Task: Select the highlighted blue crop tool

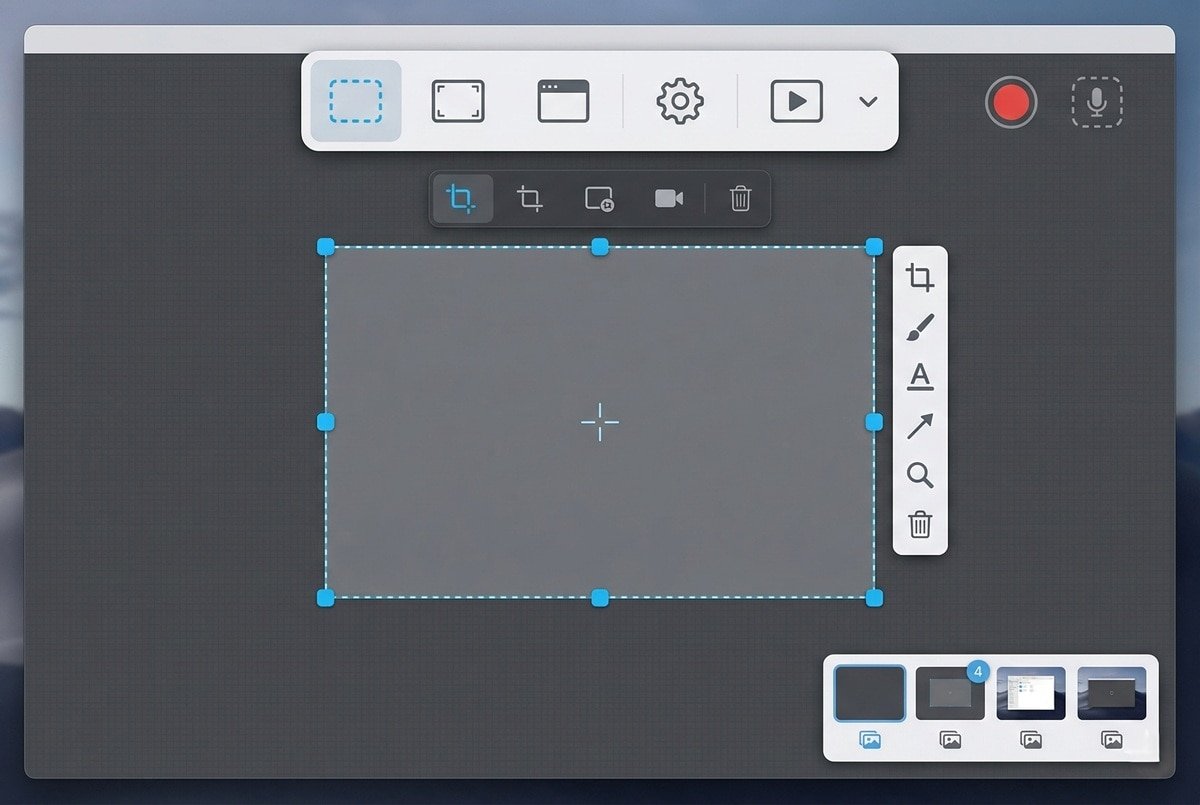Action: point(461,198)
